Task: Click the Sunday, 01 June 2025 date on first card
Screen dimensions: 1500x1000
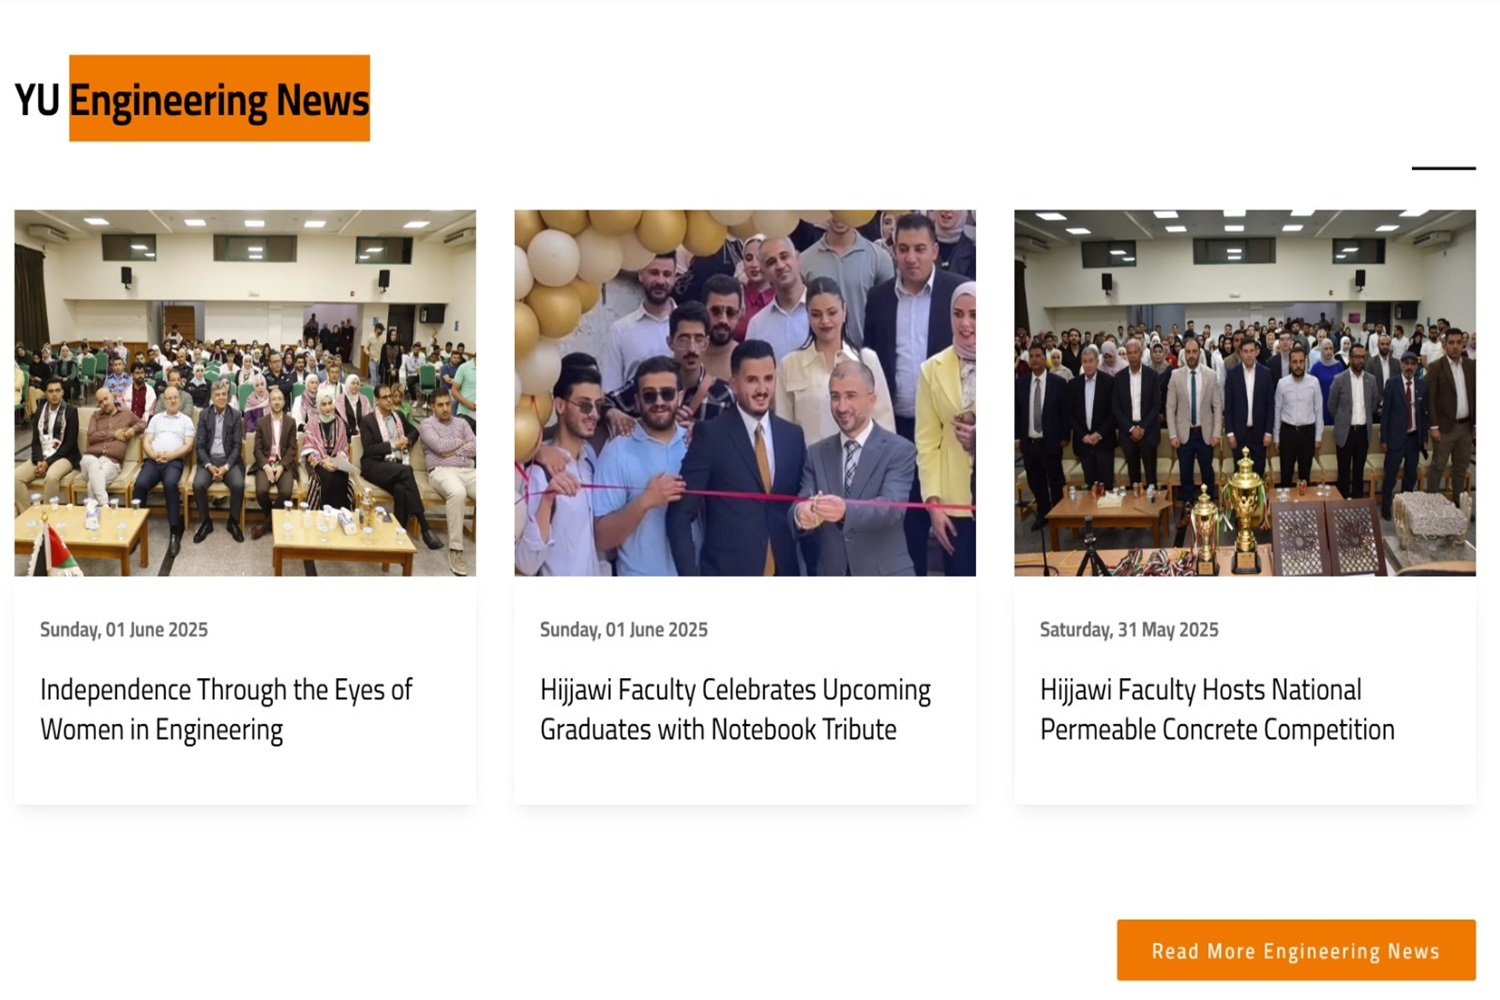Action: click(124, 630)
